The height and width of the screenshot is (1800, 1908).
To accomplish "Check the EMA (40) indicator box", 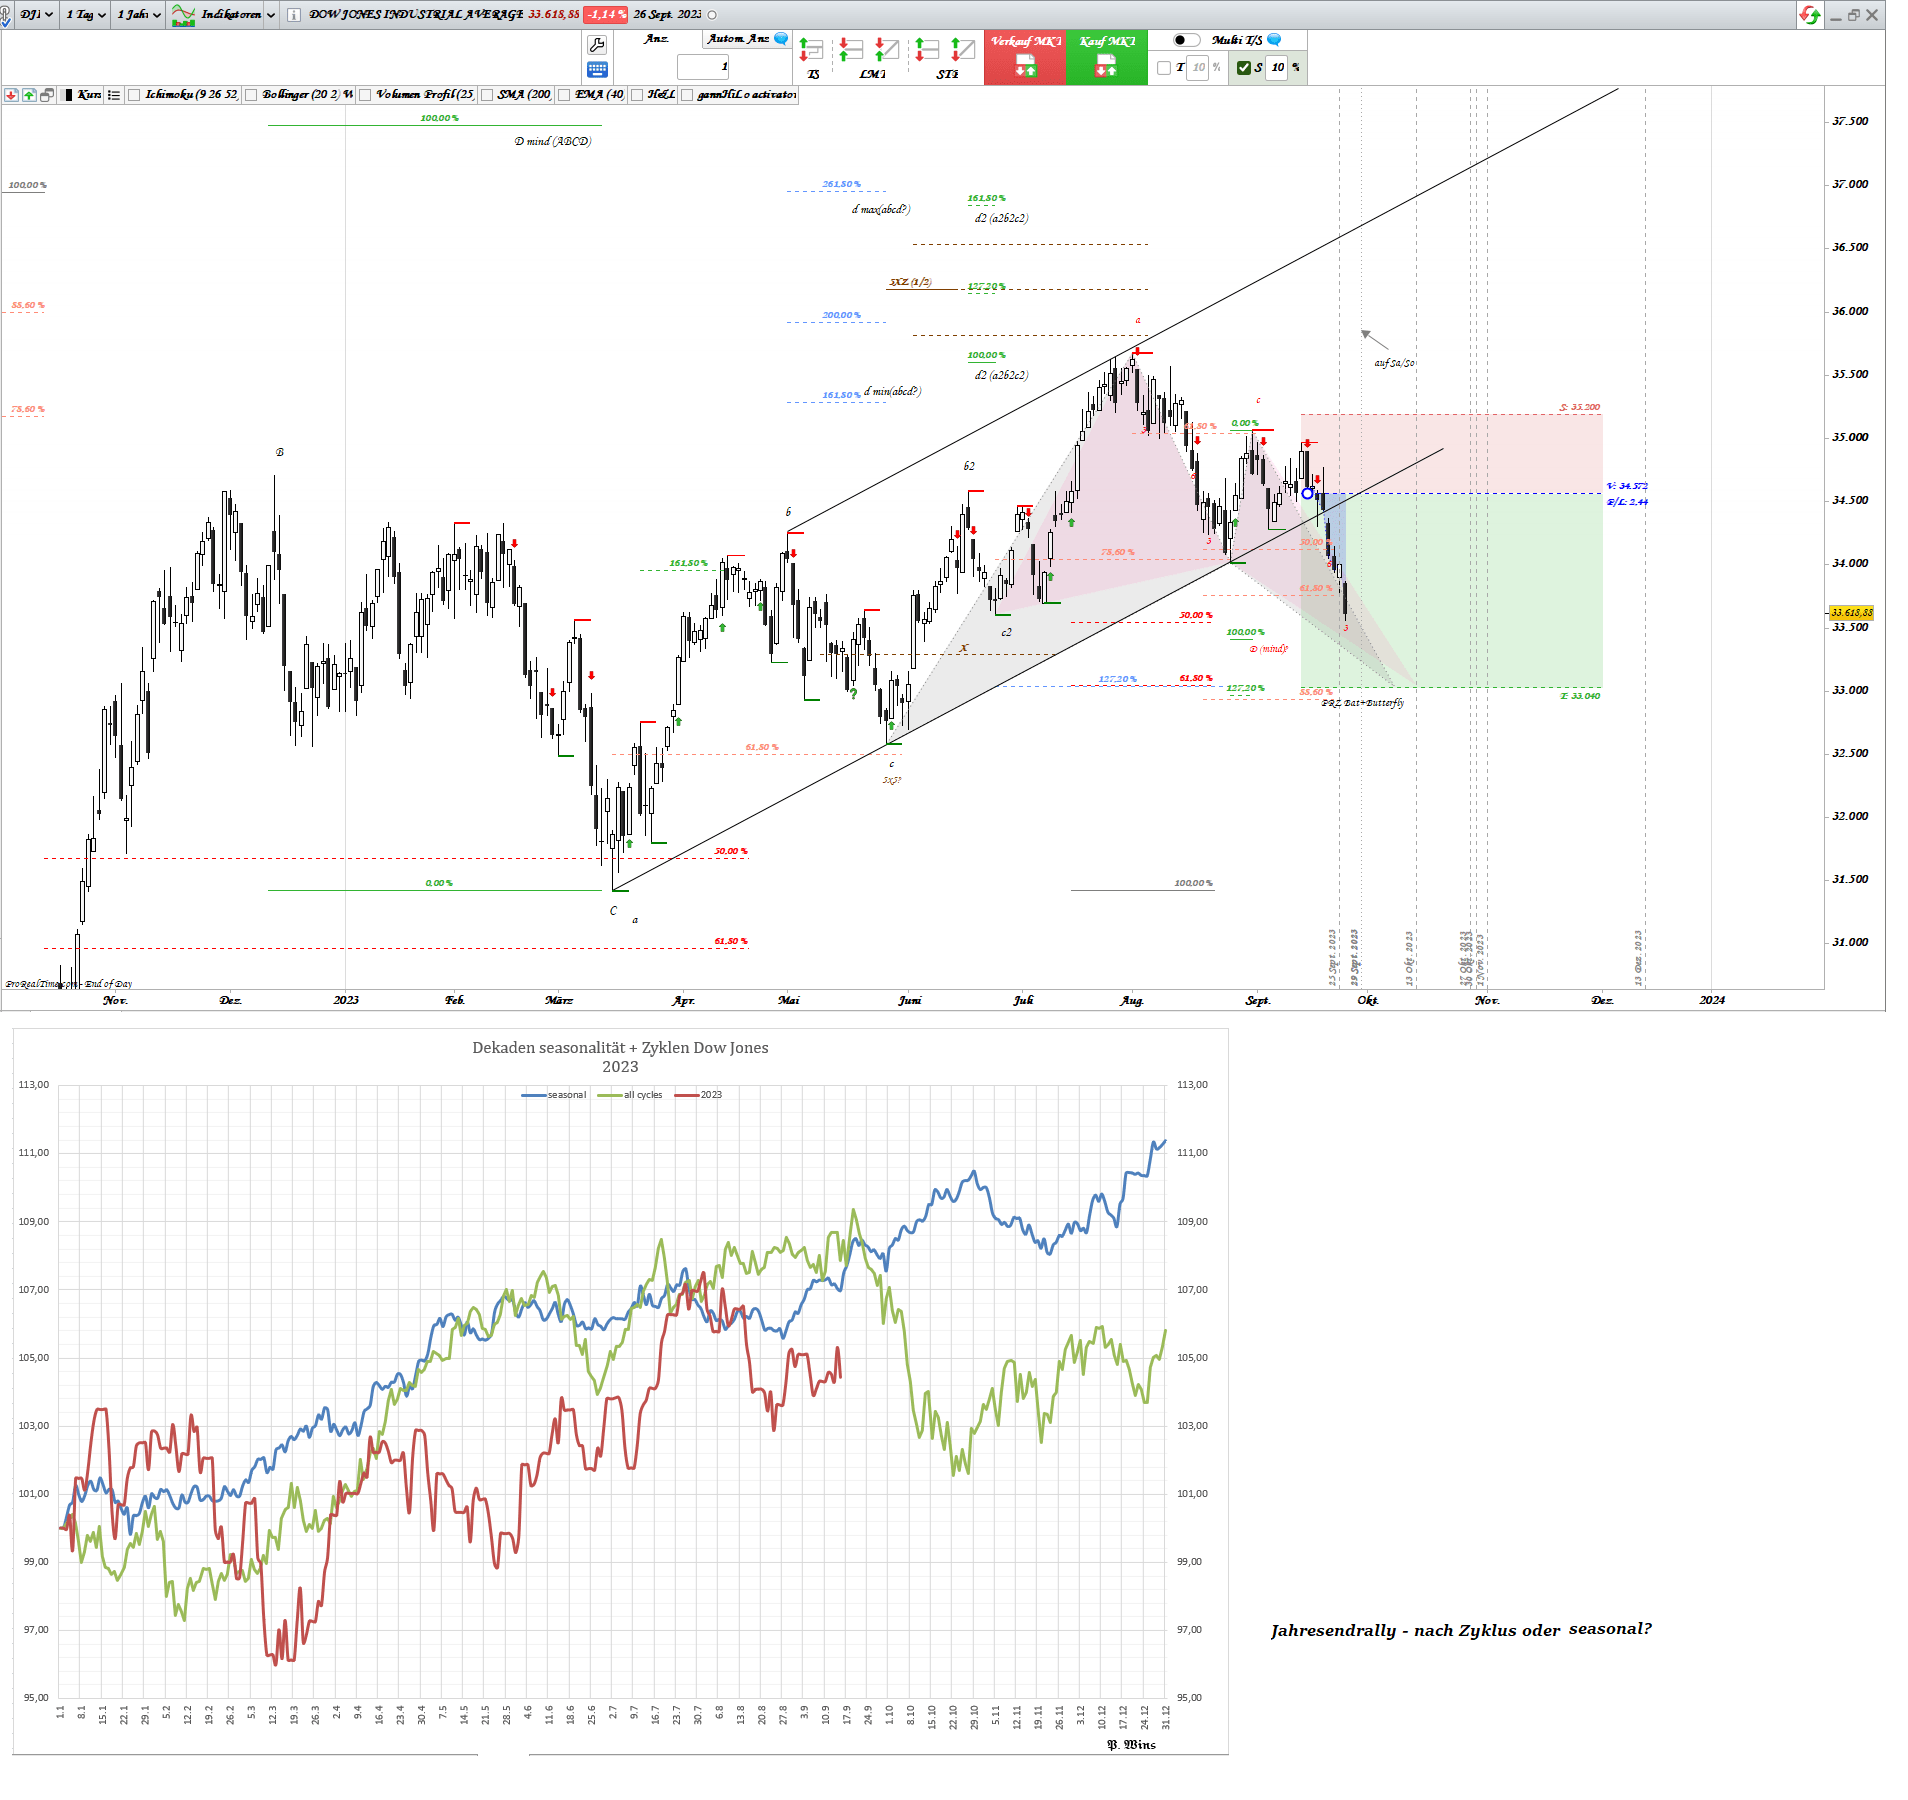I will point(564,95).
